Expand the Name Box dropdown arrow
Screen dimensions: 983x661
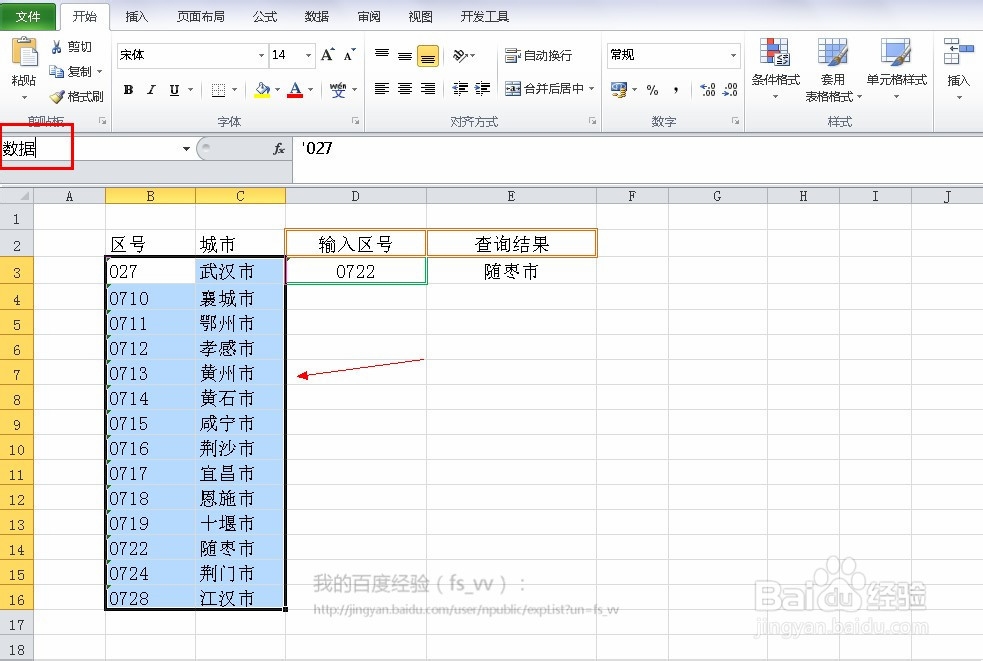(186, 149)
